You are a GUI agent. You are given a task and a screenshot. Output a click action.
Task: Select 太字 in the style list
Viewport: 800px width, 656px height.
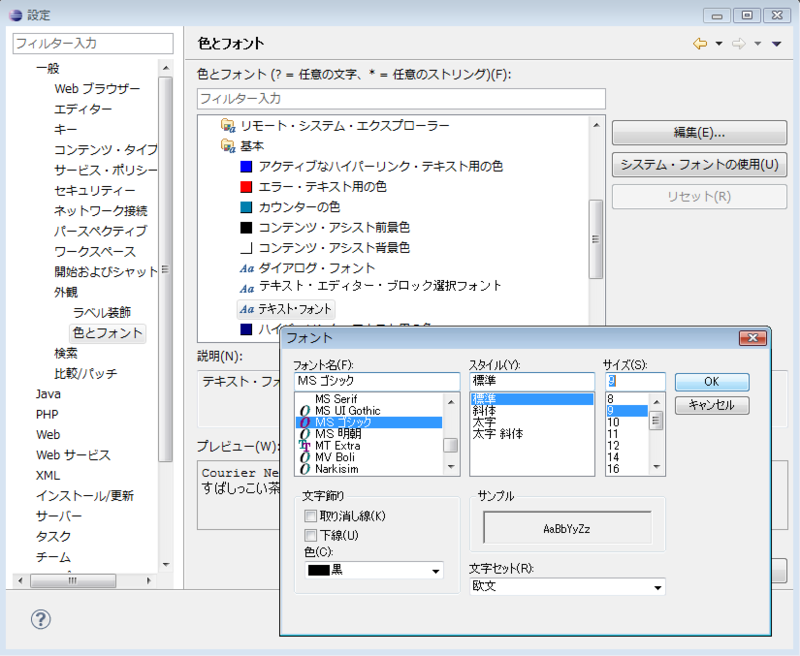(x=484, y=422)
